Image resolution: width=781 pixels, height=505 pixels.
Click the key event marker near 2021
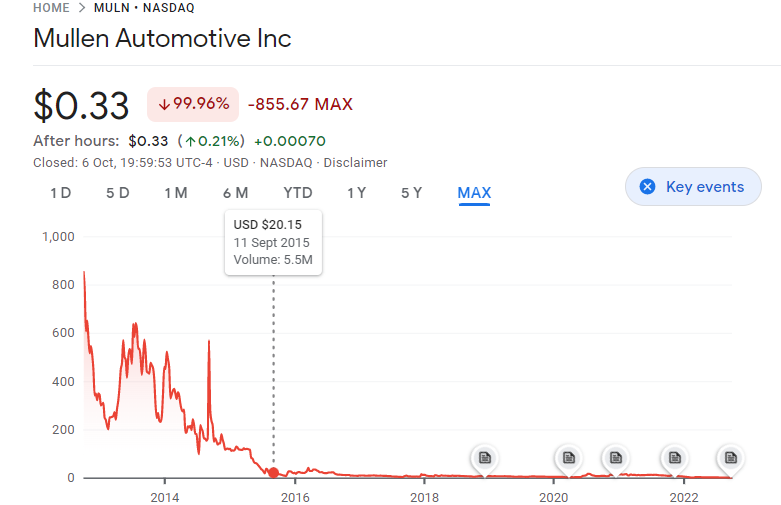[615, 458]
